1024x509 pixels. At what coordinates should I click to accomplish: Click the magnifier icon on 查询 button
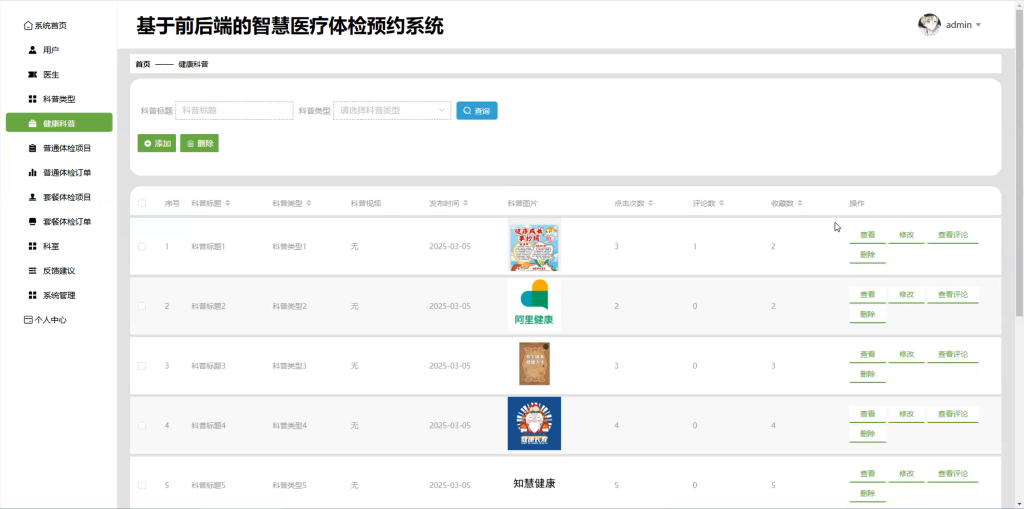click(467, 111)
